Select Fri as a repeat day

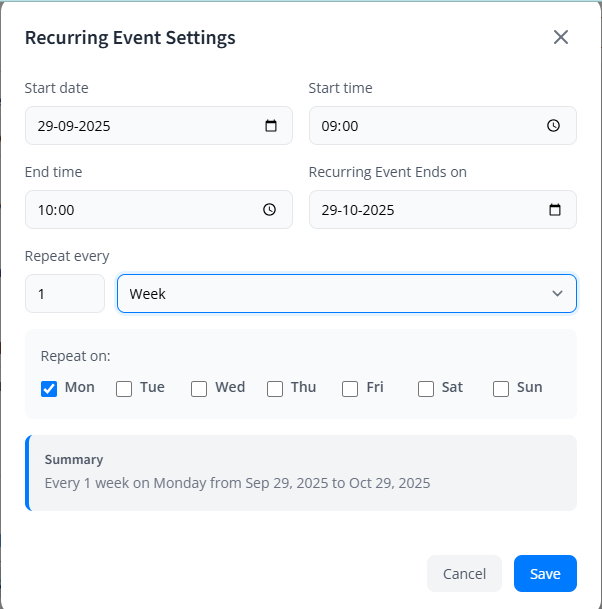(x=350, y=388)
